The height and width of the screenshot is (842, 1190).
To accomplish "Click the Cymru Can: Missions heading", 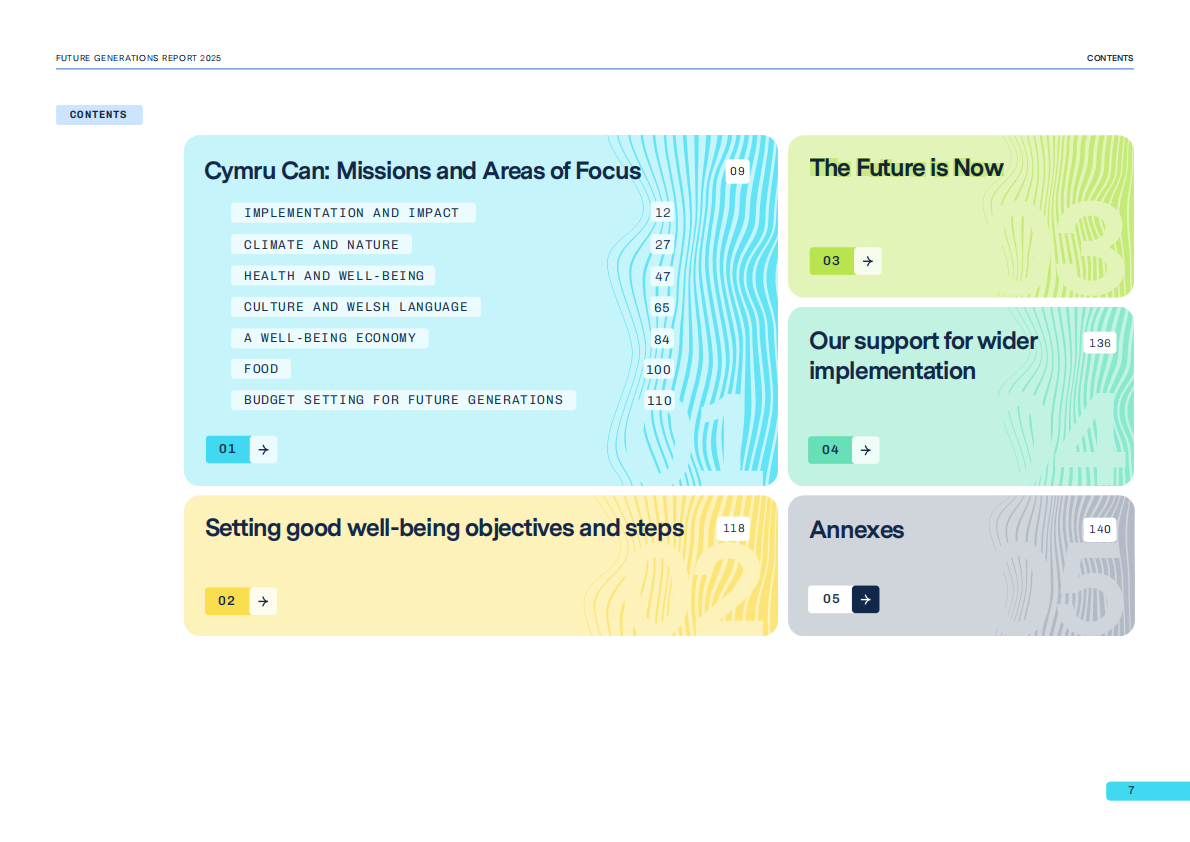I will [422, 171].
